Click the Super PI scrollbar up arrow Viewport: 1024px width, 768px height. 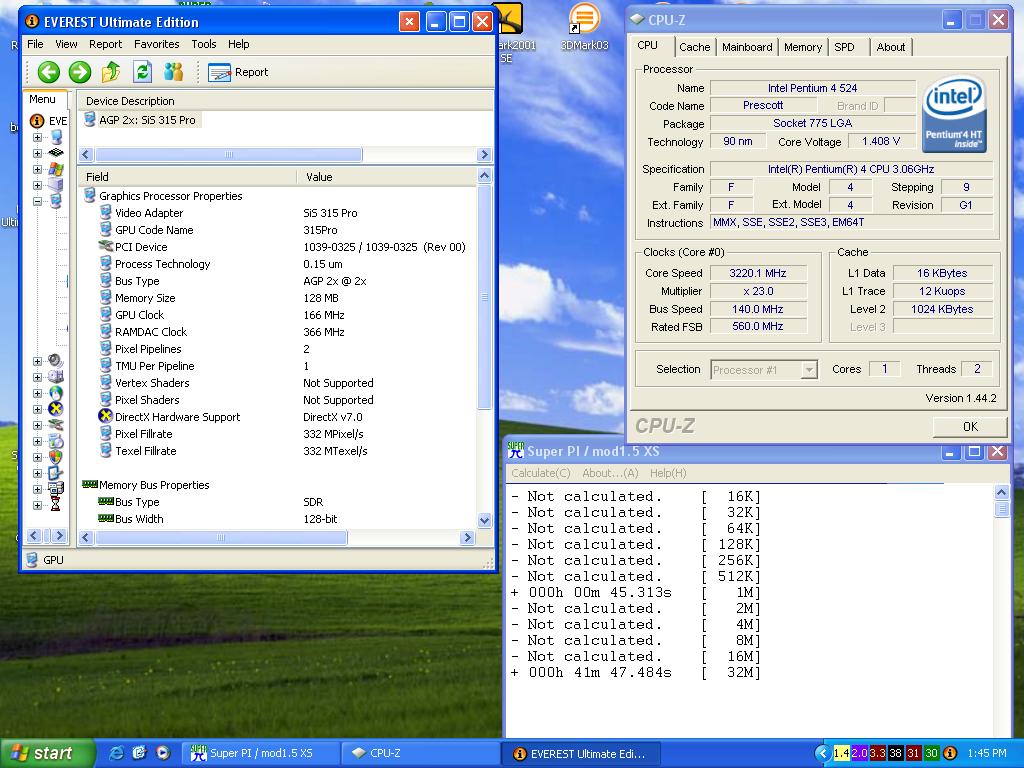pos(1001,492)
